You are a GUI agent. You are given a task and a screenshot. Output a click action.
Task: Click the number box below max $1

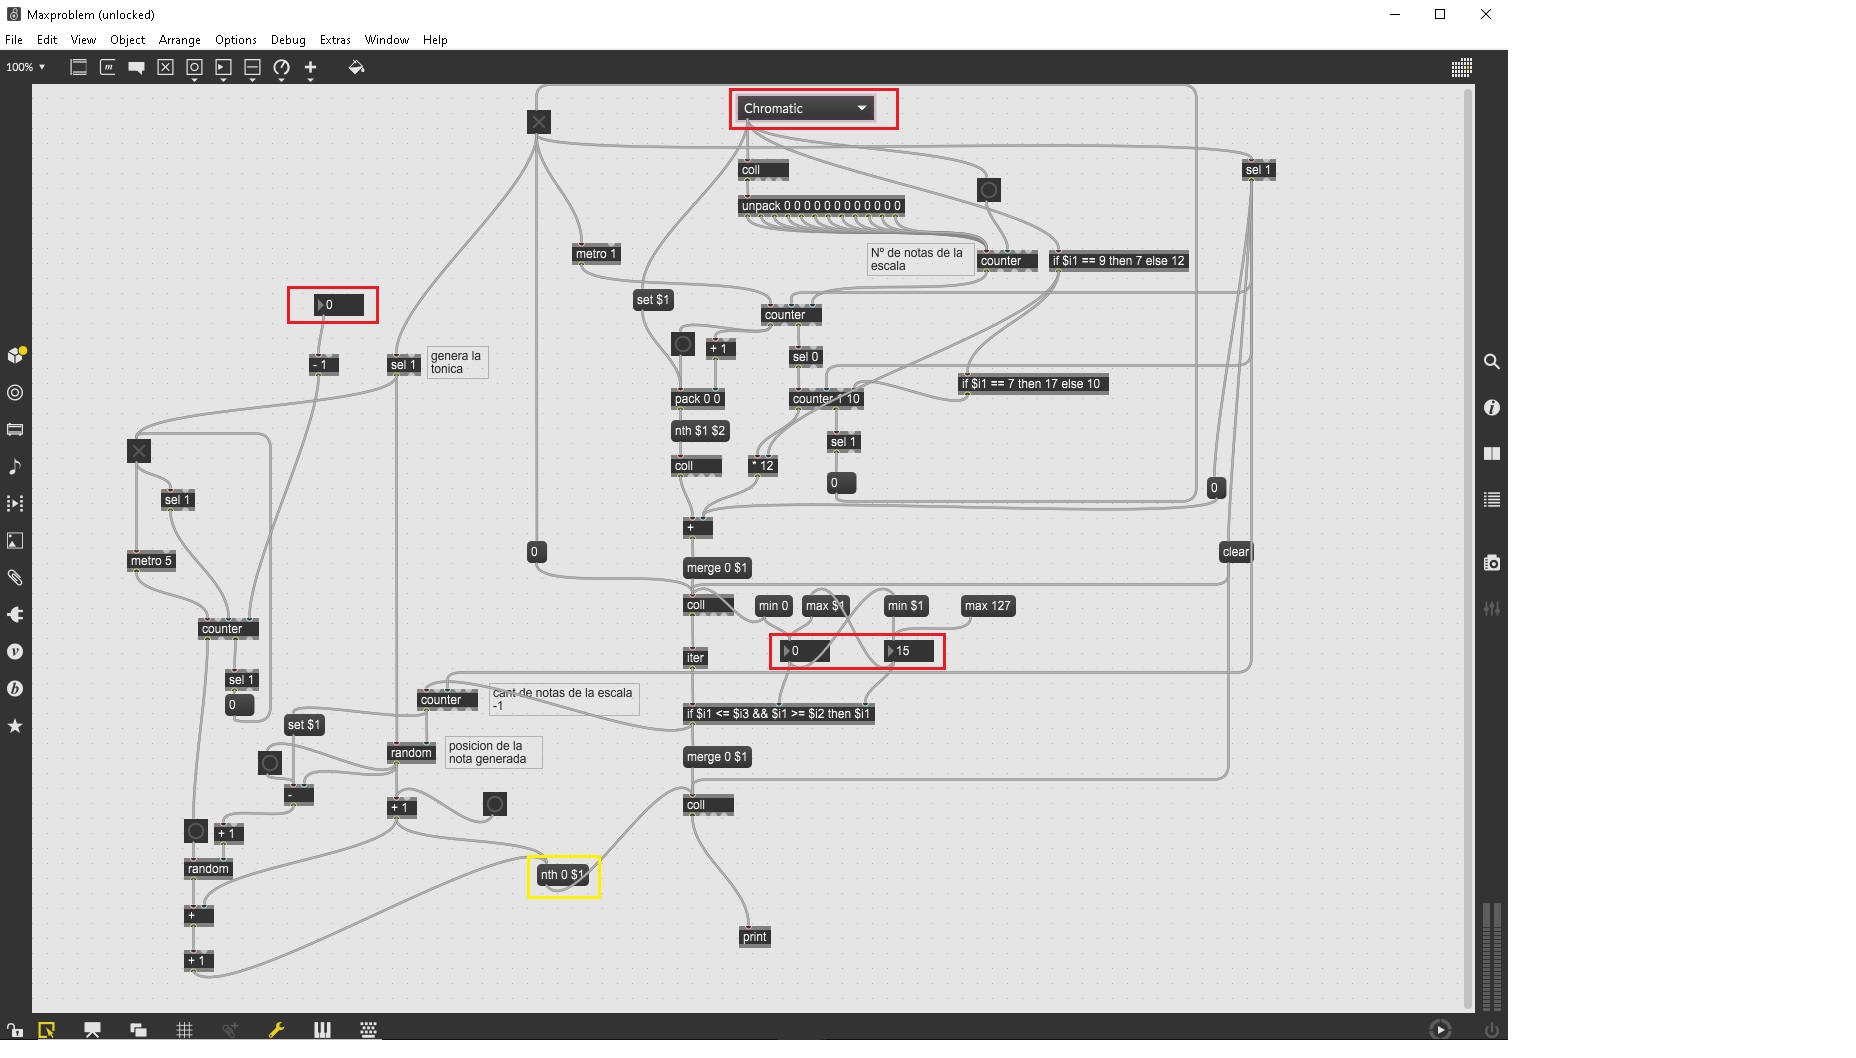click(805, 651)
